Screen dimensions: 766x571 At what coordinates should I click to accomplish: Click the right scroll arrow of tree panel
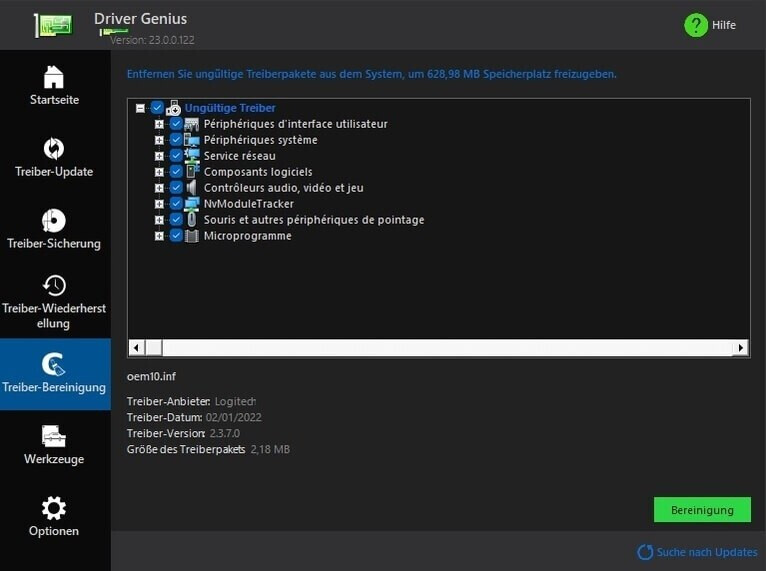point(740,348)
